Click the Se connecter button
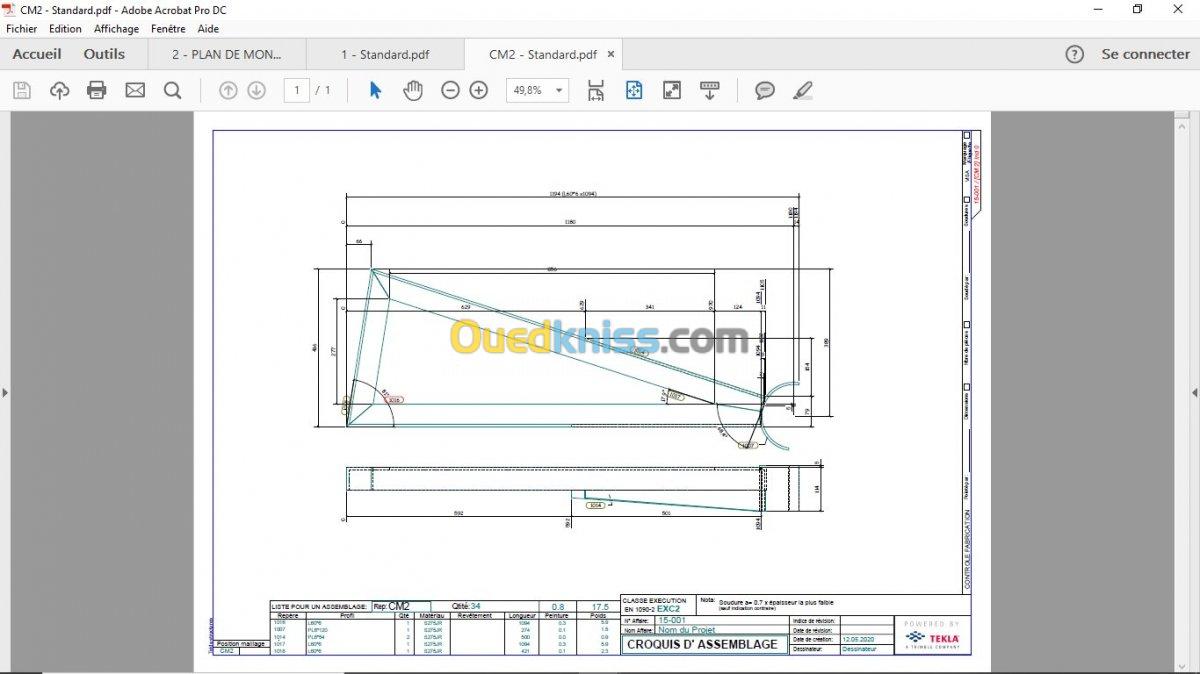The width and height of the screenshot is (1200, 674). click(x=1146, y=54)
